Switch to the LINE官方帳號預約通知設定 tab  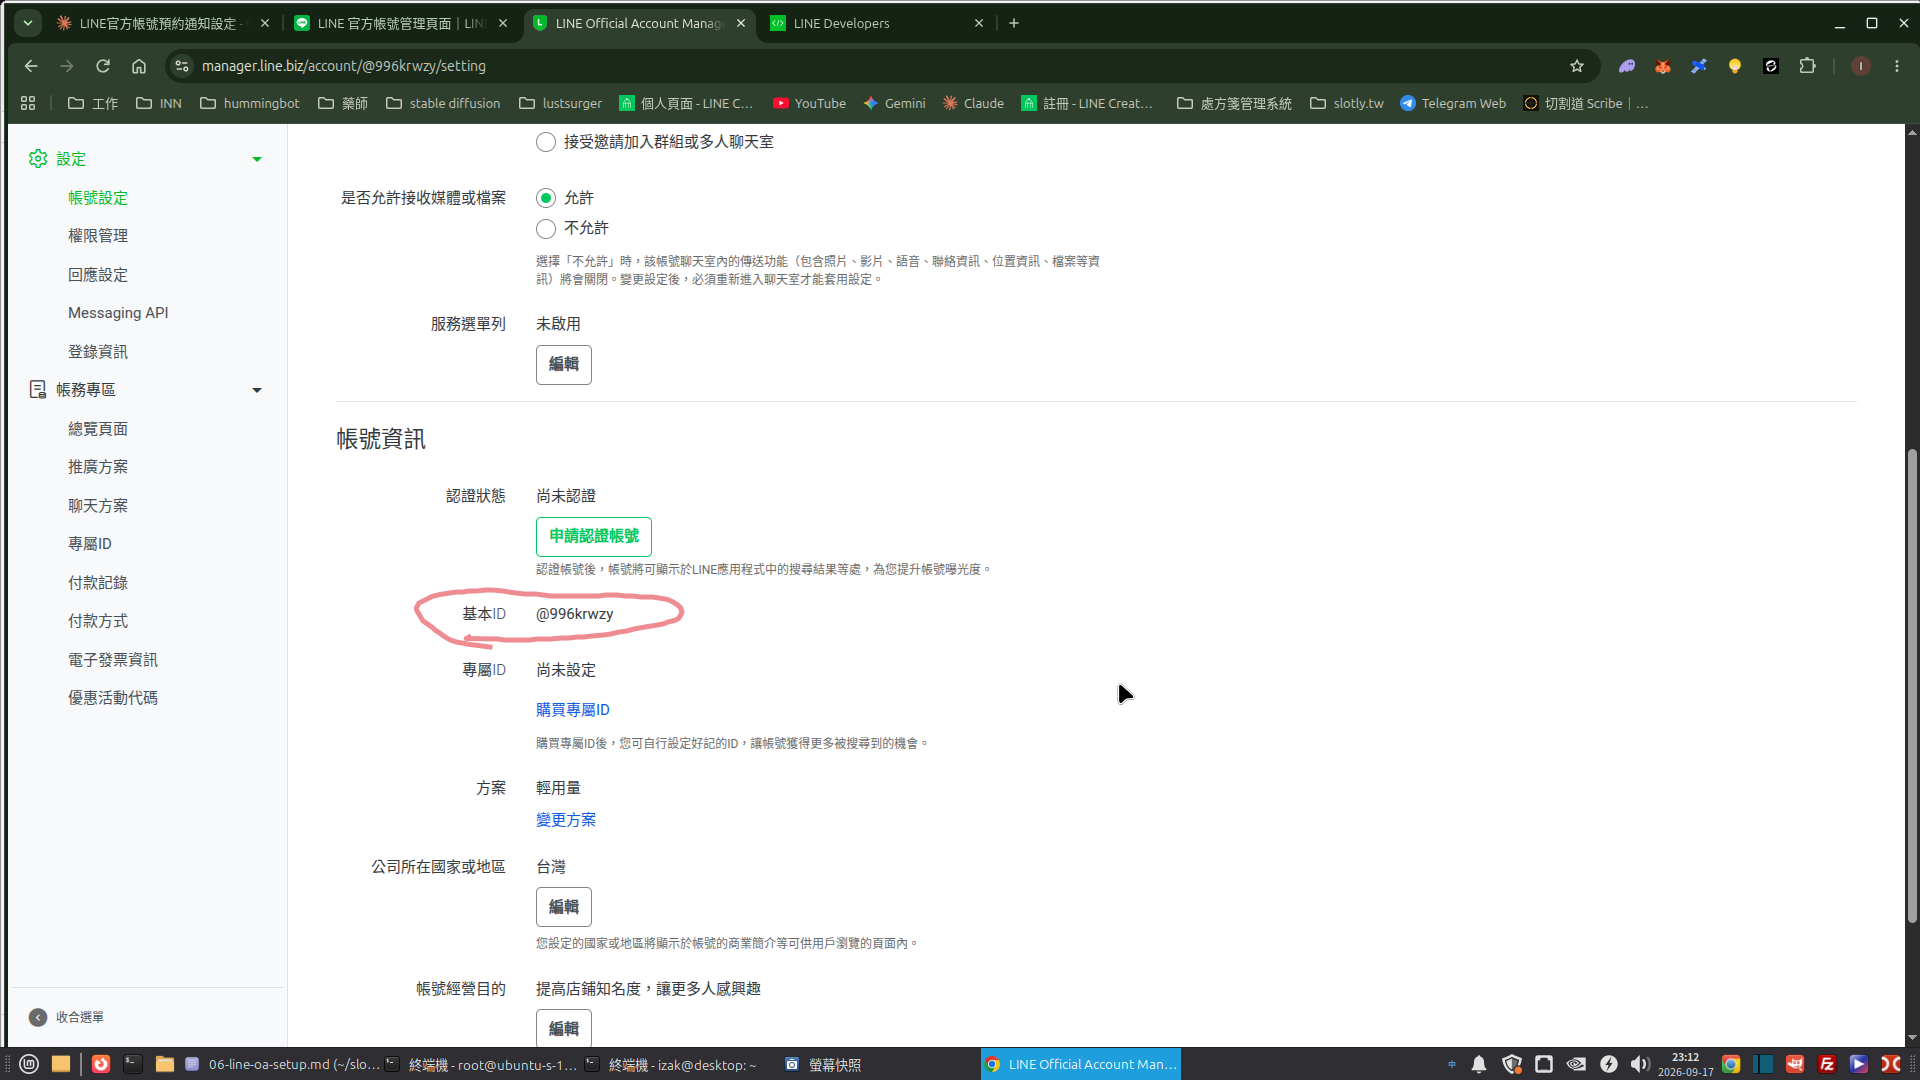click(163, 23)
